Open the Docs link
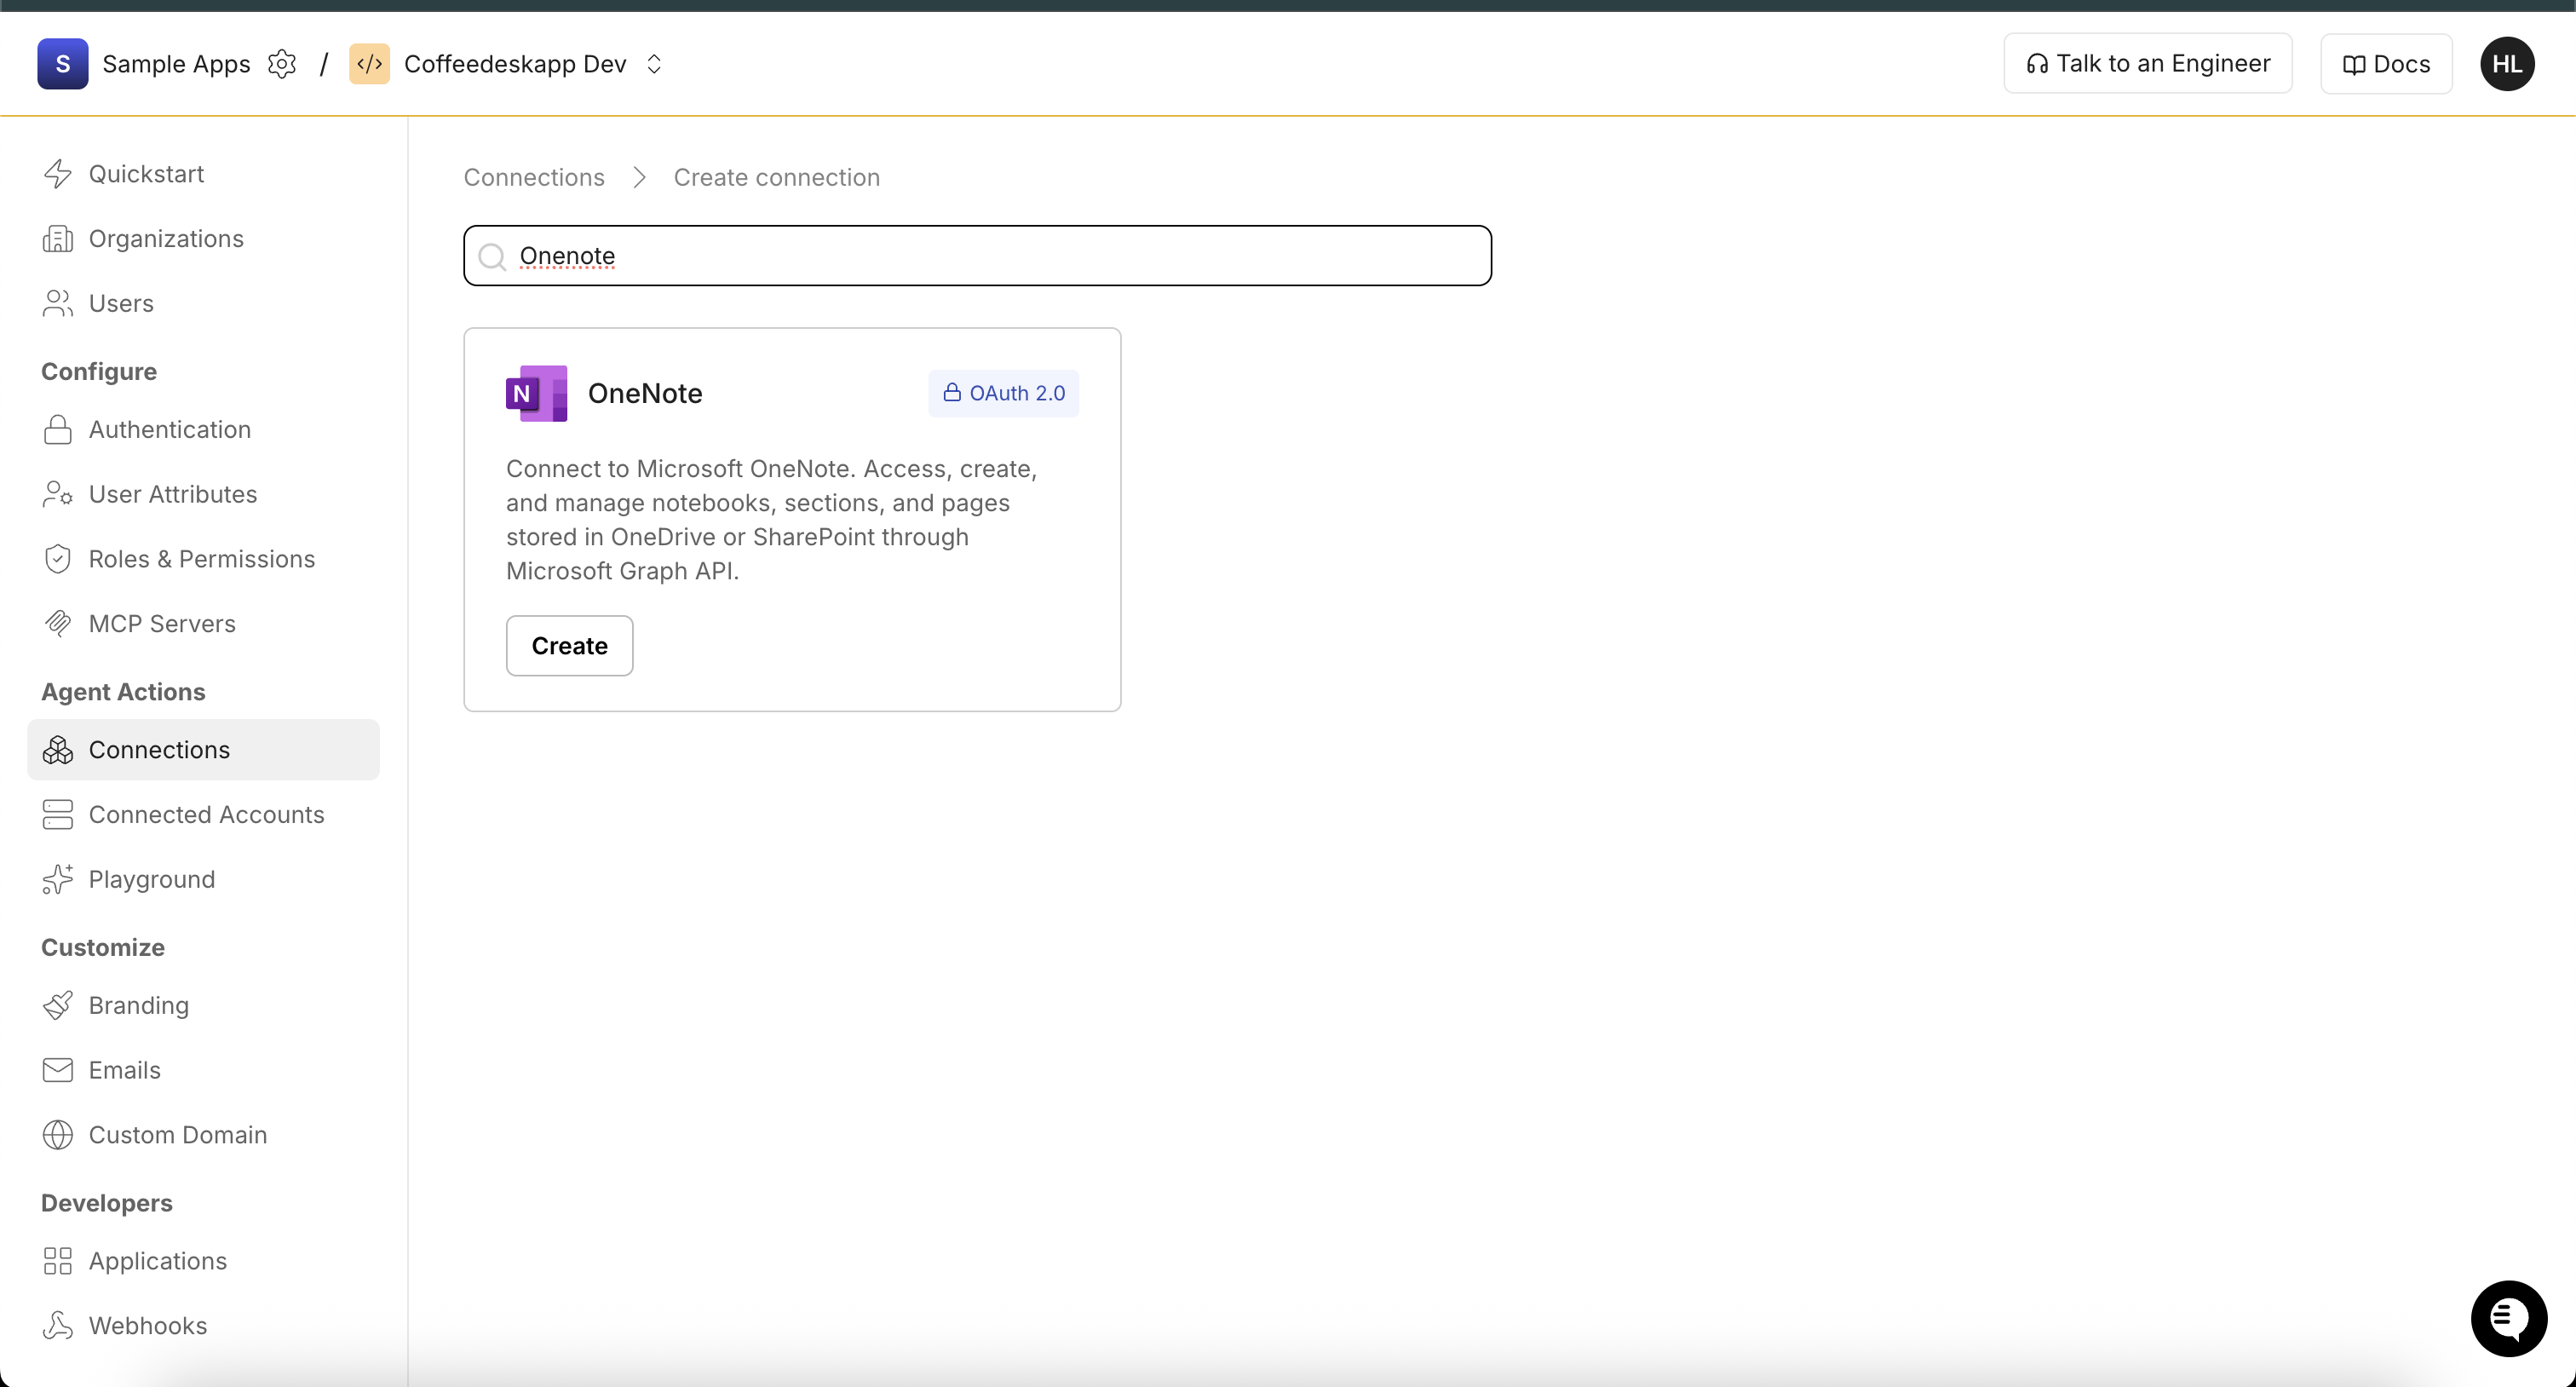The height and width of the screenshot is (1387, 2576). click(2385, 63)
